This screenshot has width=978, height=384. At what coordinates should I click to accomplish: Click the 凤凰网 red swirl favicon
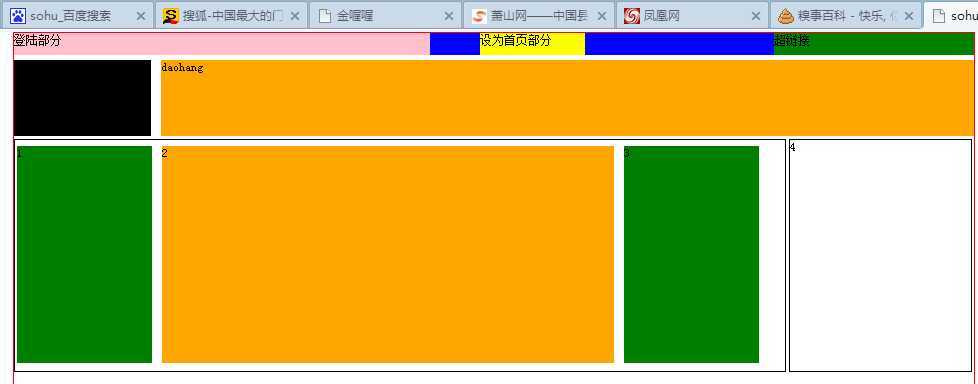tap(632, 16)
